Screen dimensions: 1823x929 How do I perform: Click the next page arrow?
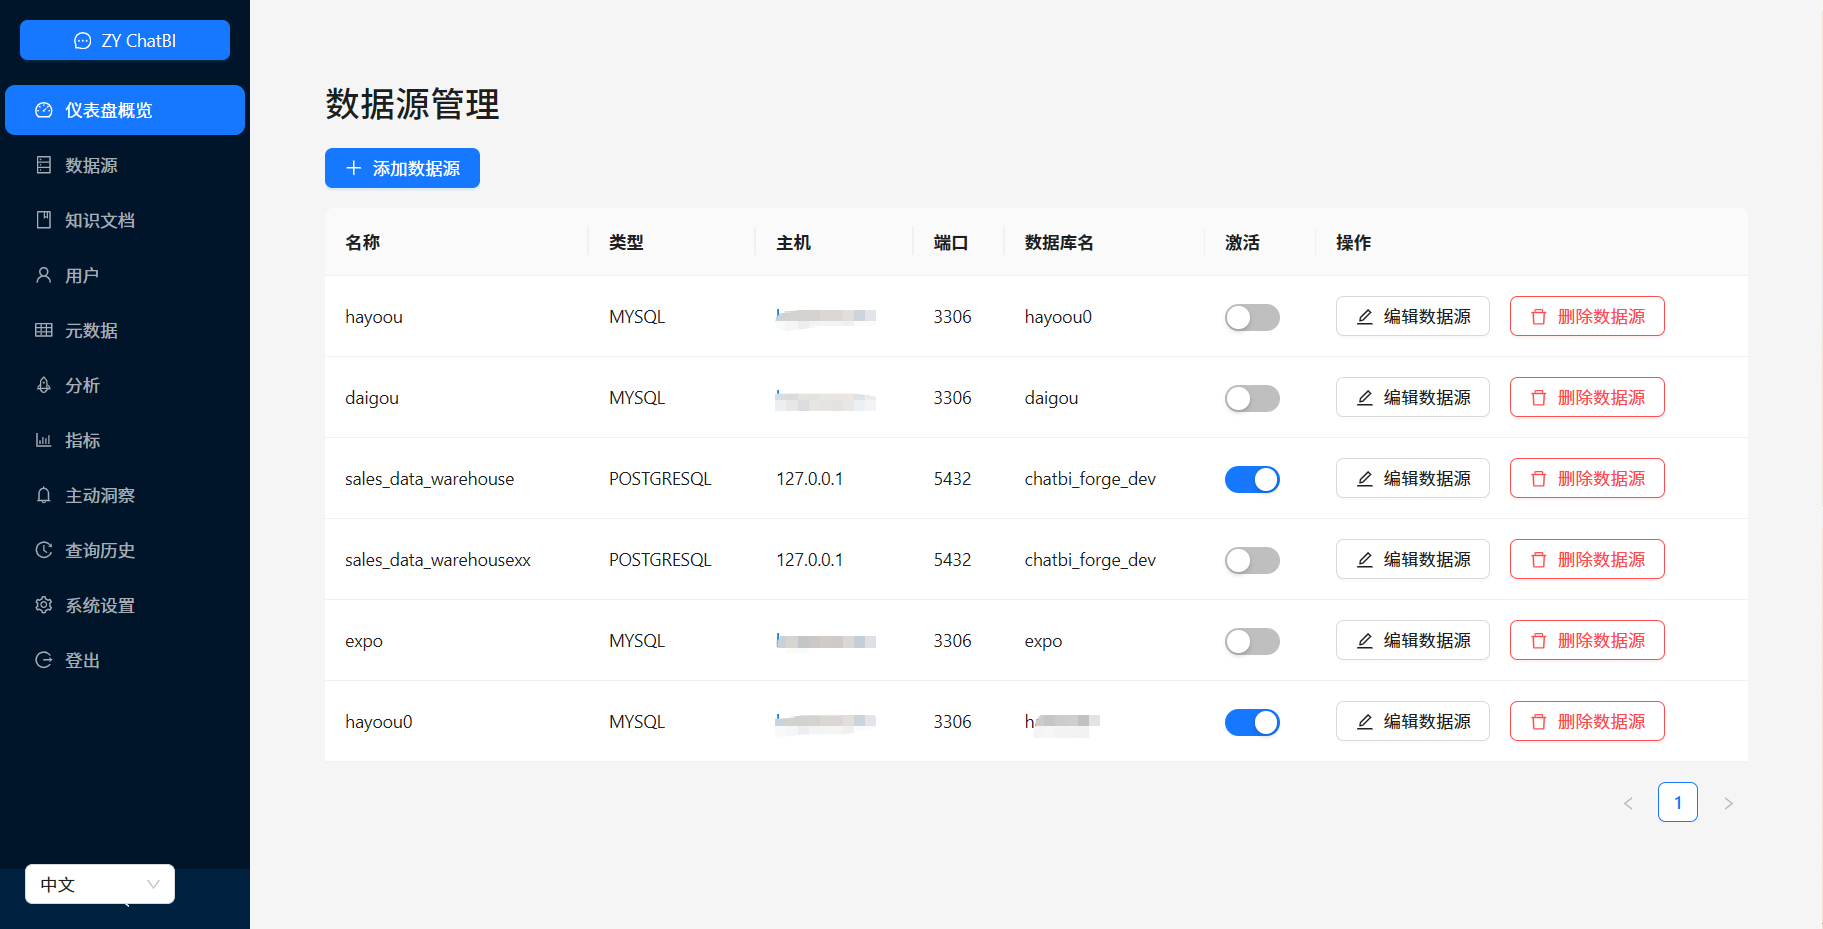[1728, 802]
